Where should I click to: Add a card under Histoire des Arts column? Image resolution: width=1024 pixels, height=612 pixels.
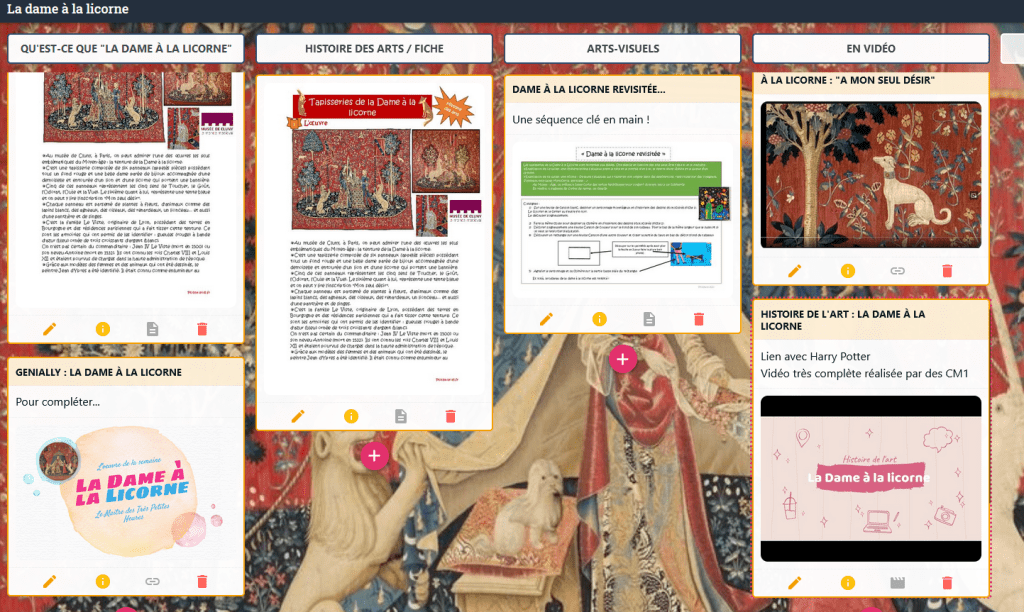(374, 456)
